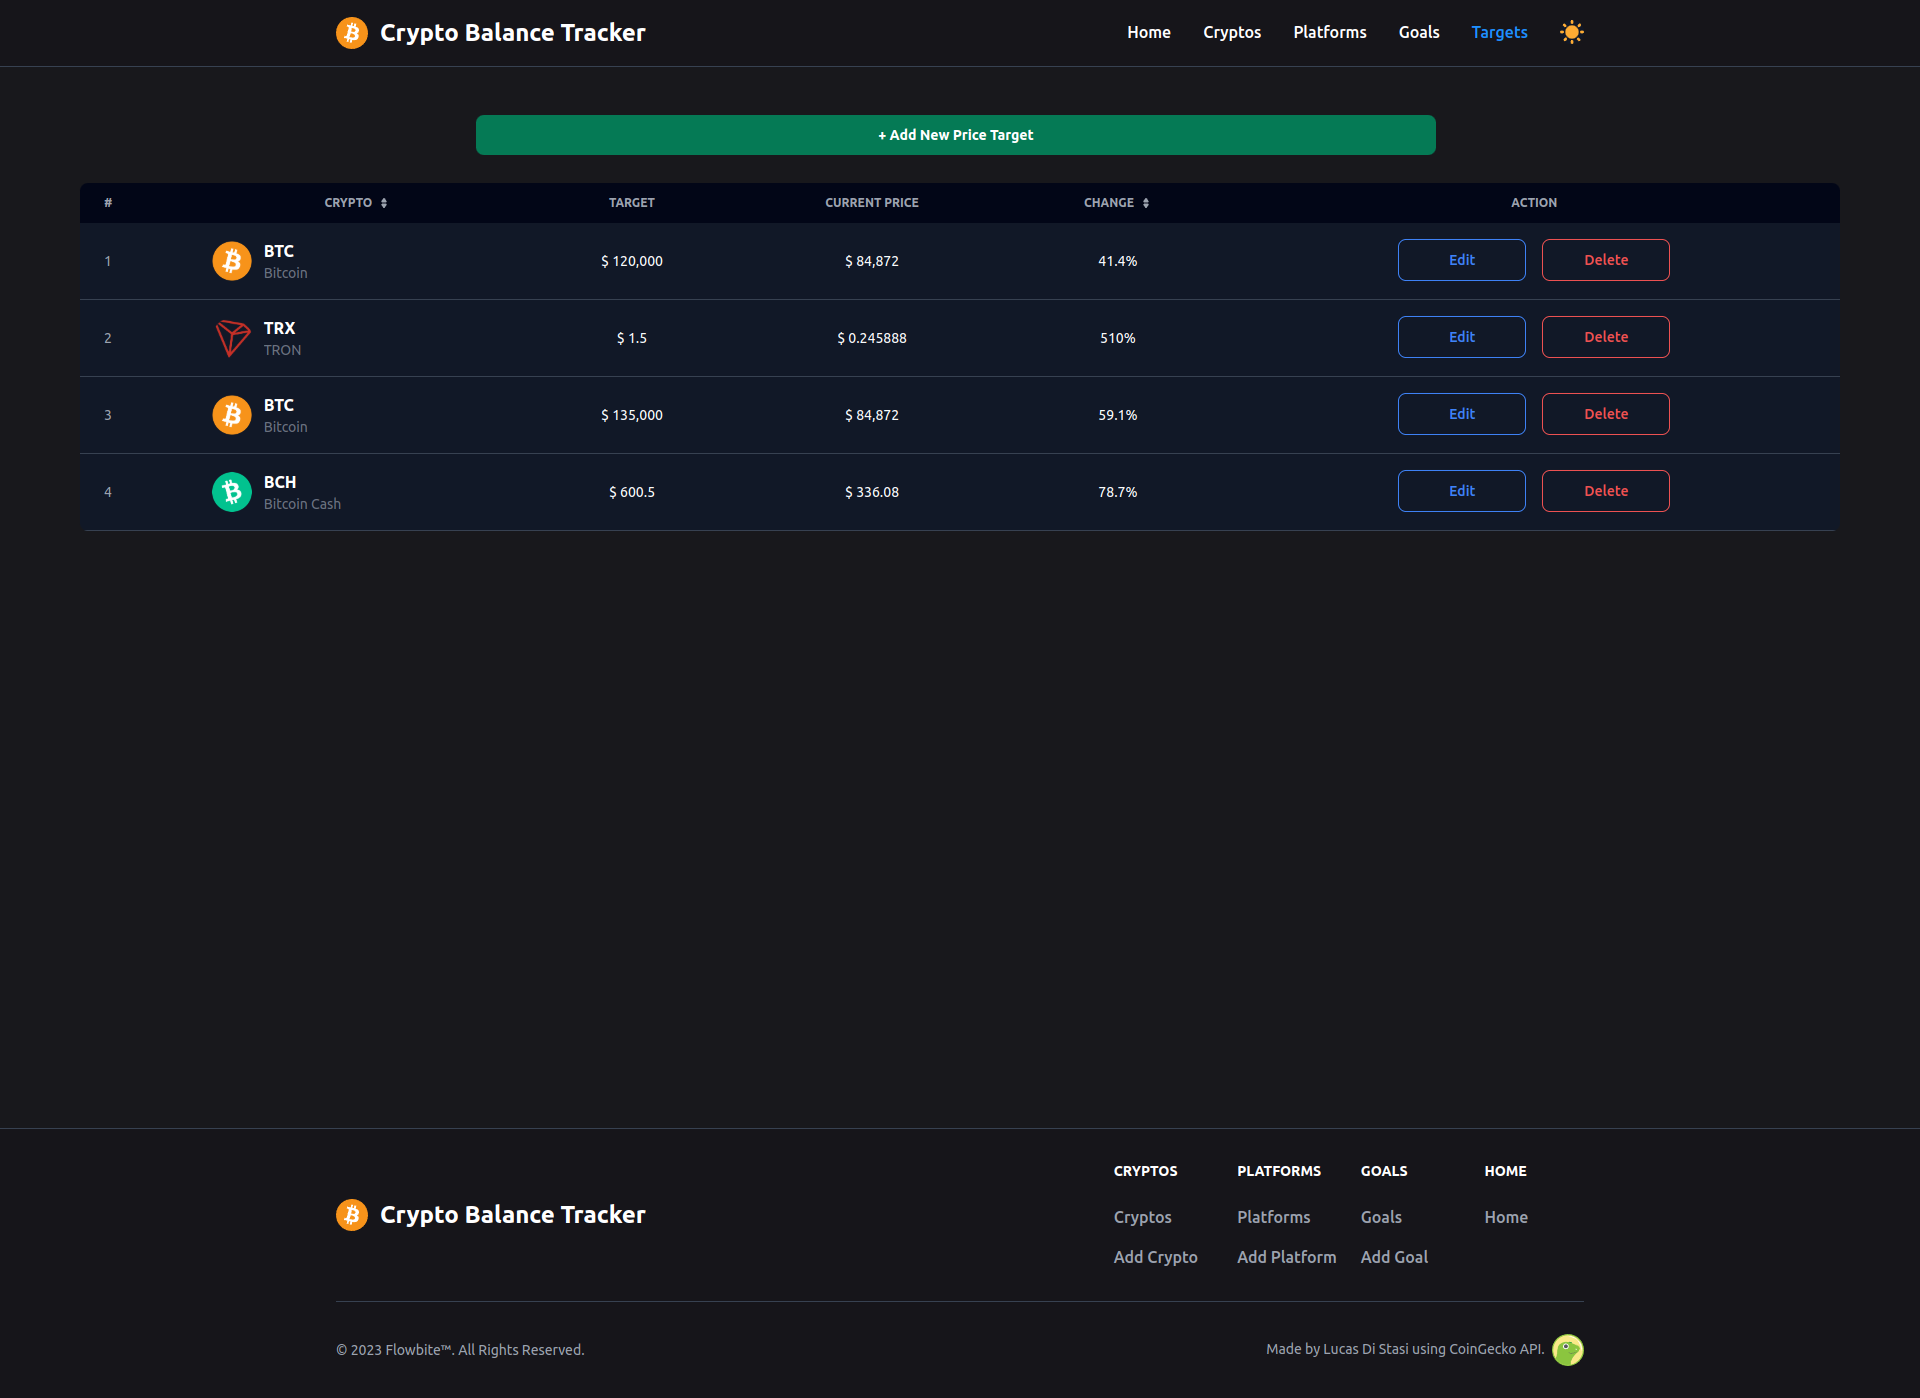1920x1398 pixels.
Task: Delete the BCH $600.5 target
Action: pyautogui.click(x=1606, y=491)
